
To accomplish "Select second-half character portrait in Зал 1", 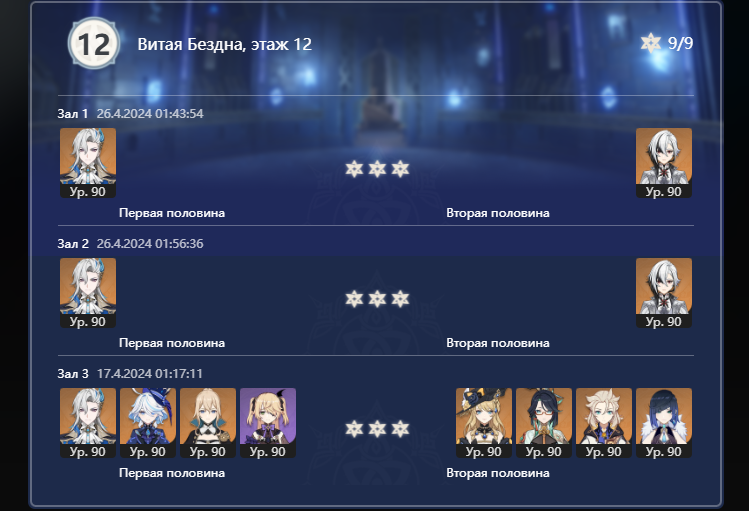I will tap(663, 162).
